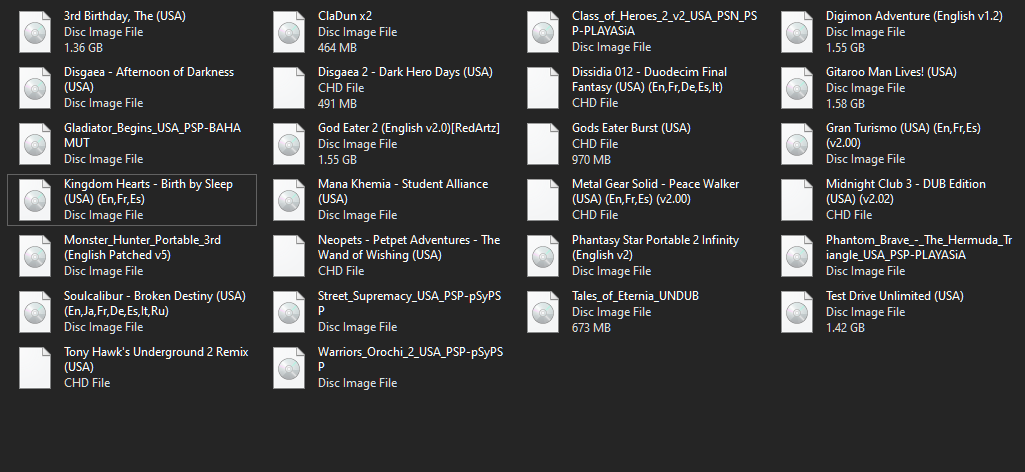Click the Midnight Club 3 DUB Edition icon
1025x472 pixels.
797,200
